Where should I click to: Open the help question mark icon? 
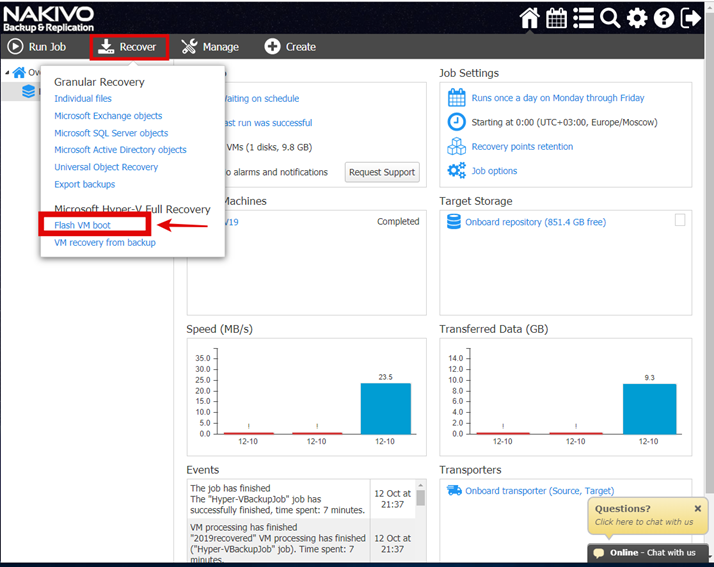point(664,18)
